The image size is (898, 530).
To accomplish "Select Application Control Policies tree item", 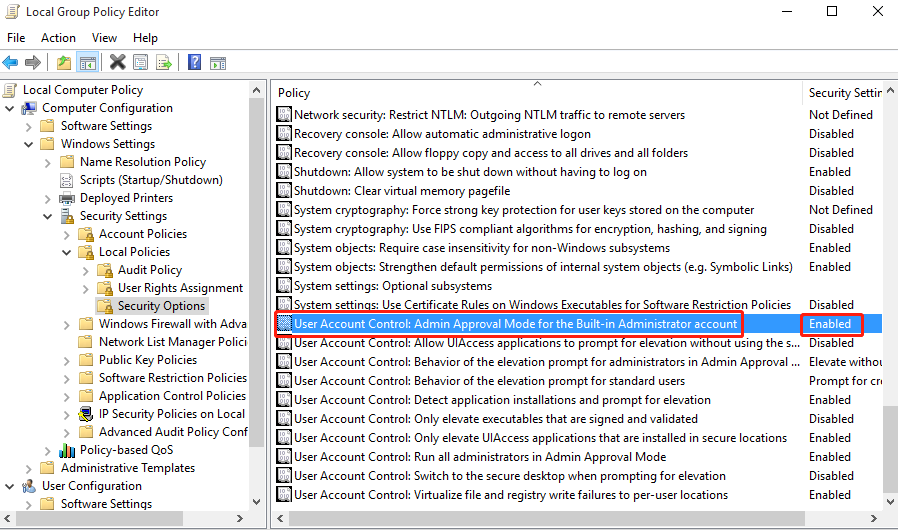I will (172, 396).
